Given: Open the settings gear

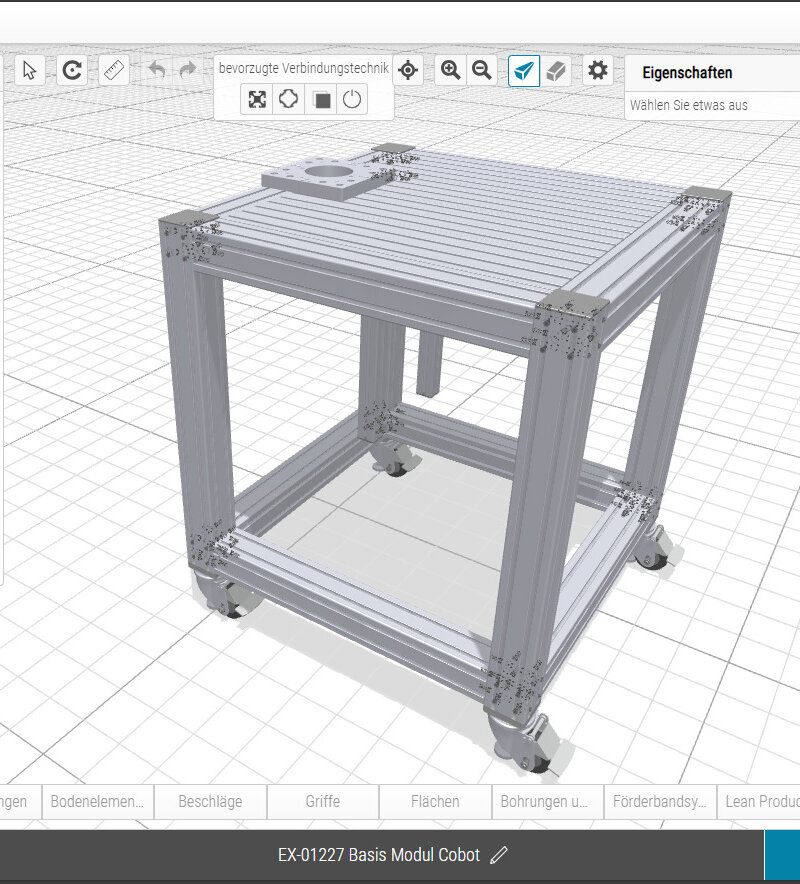Looking at the screenshot, I should pyautogui.click(x=598, y=70).
